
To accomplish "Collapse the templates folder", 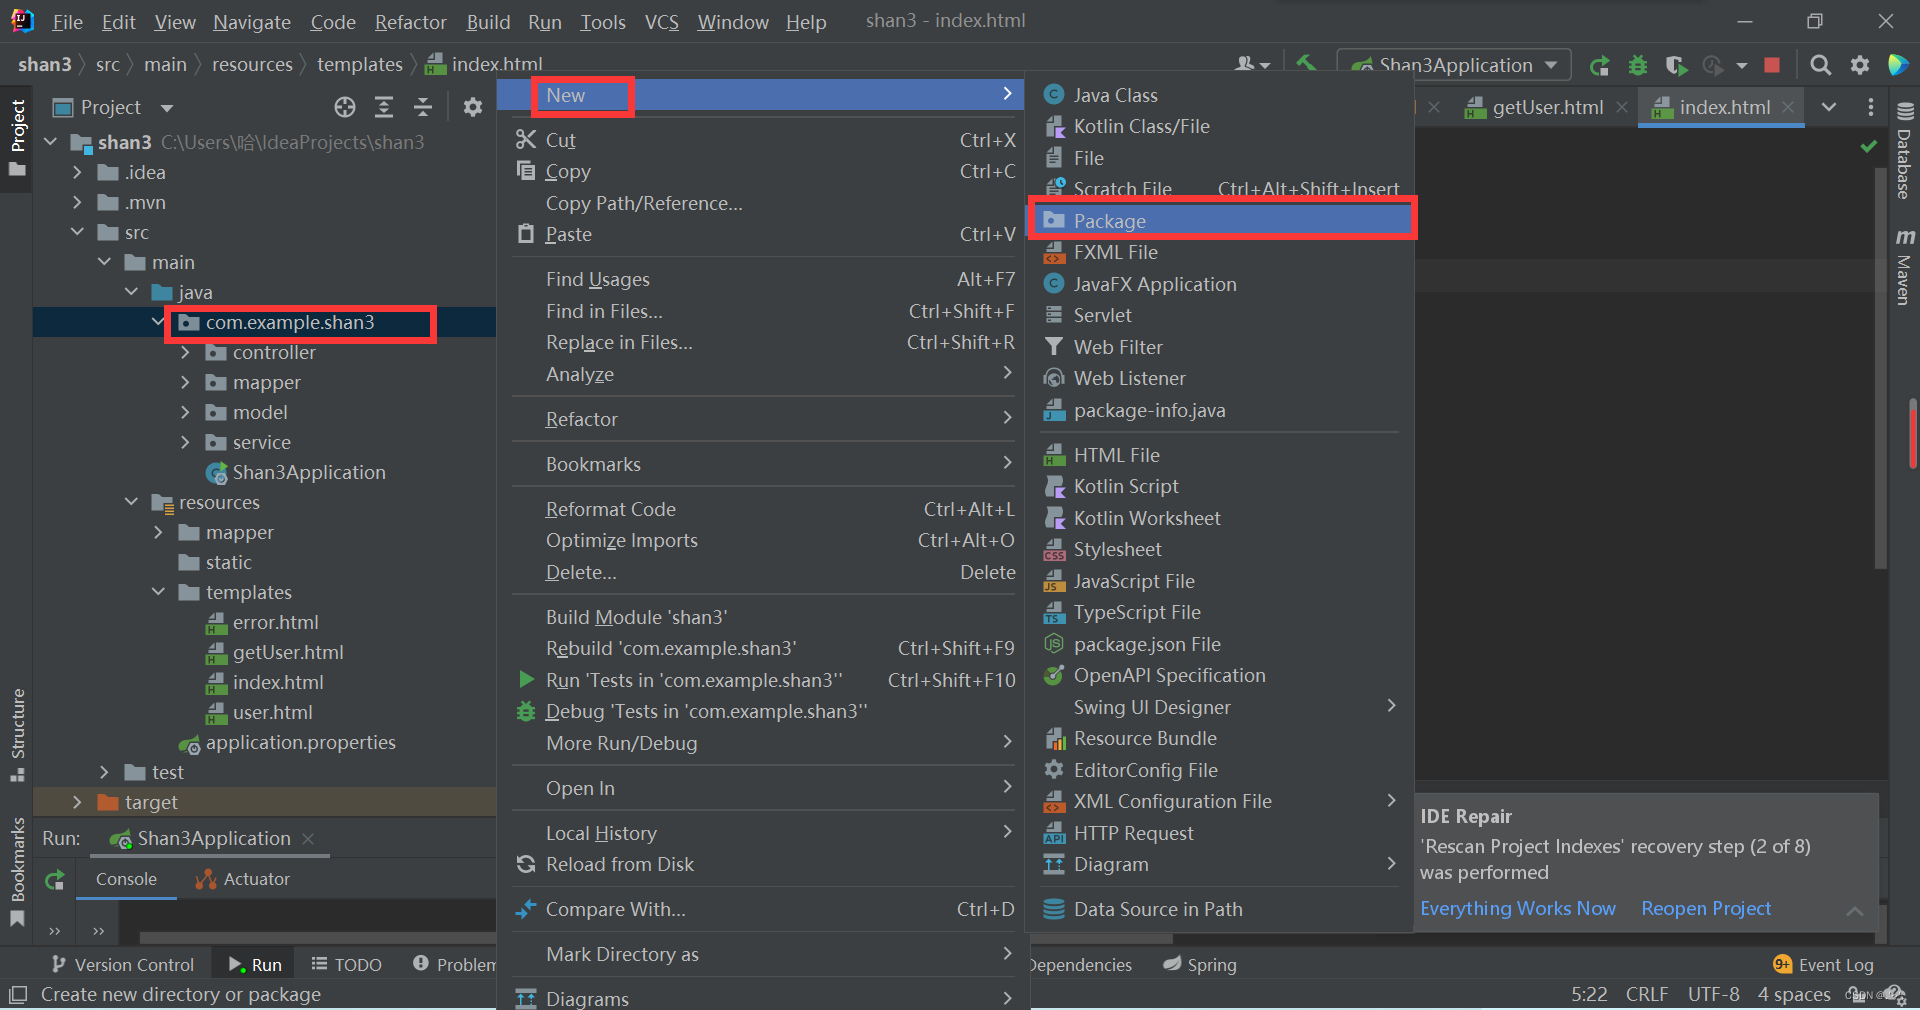I will tap(158, 592).
